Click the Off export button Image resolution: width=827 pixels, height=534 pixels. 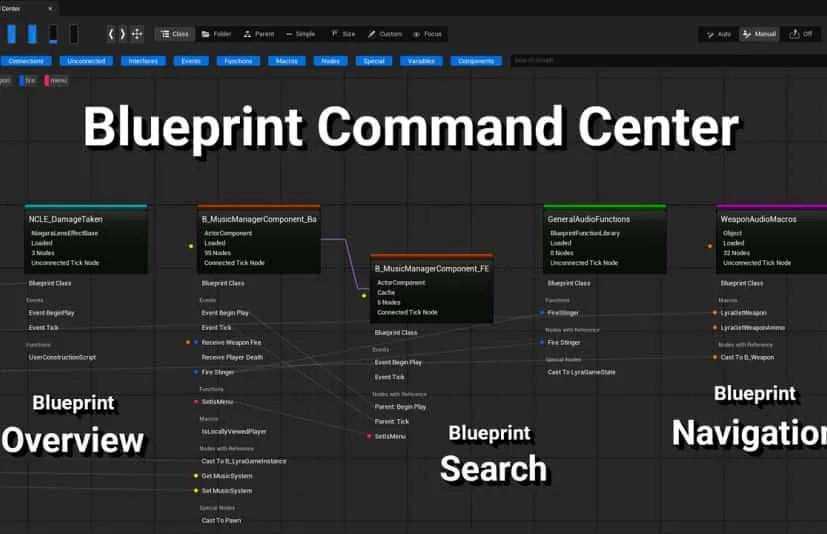(801, 34)
